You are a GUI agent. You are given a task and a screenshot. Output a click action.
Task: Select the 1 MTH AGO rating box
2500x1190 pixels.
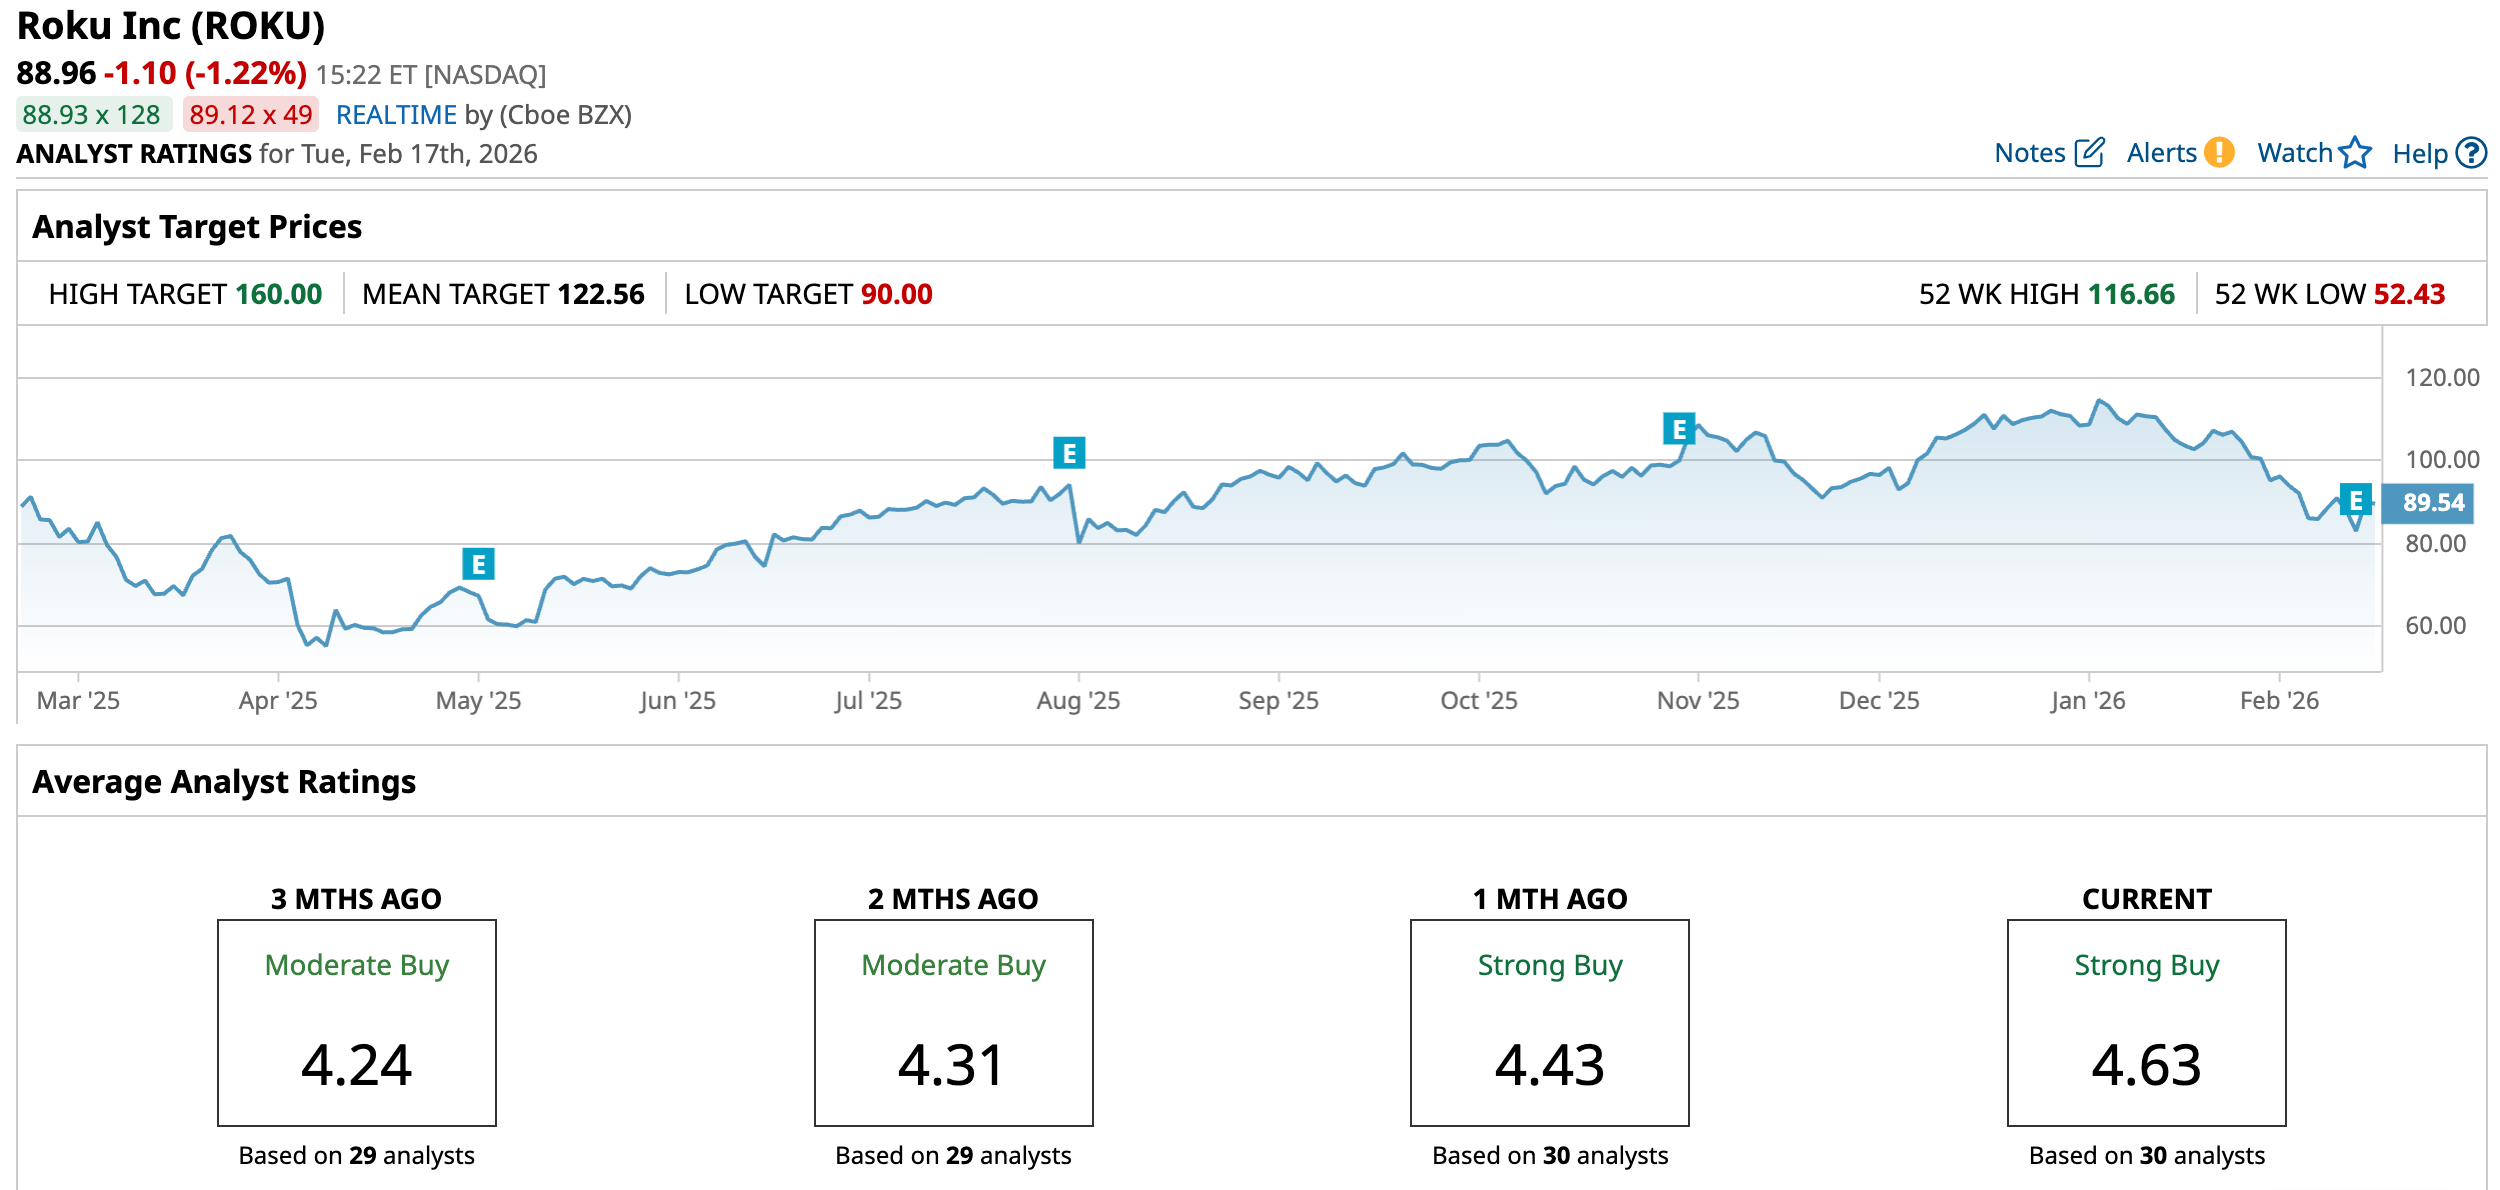1549,1022
